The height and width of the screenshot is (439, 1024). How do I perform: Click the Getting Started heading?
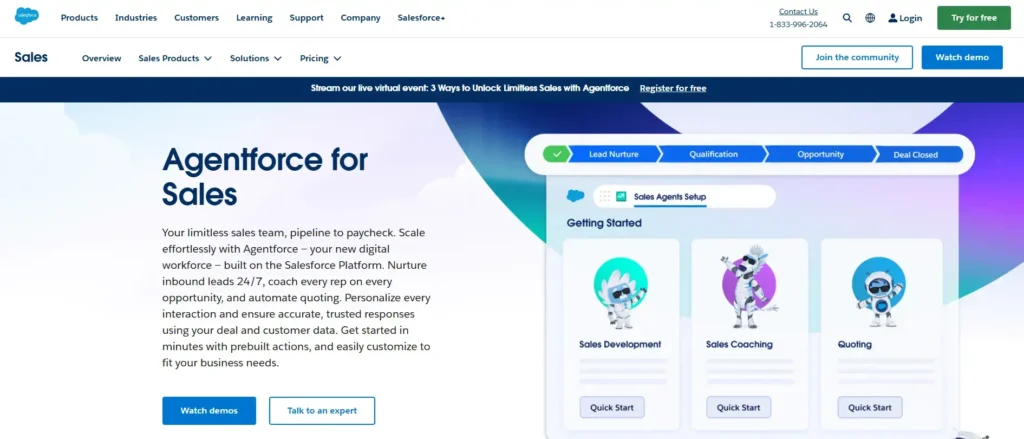coord(604,223)
